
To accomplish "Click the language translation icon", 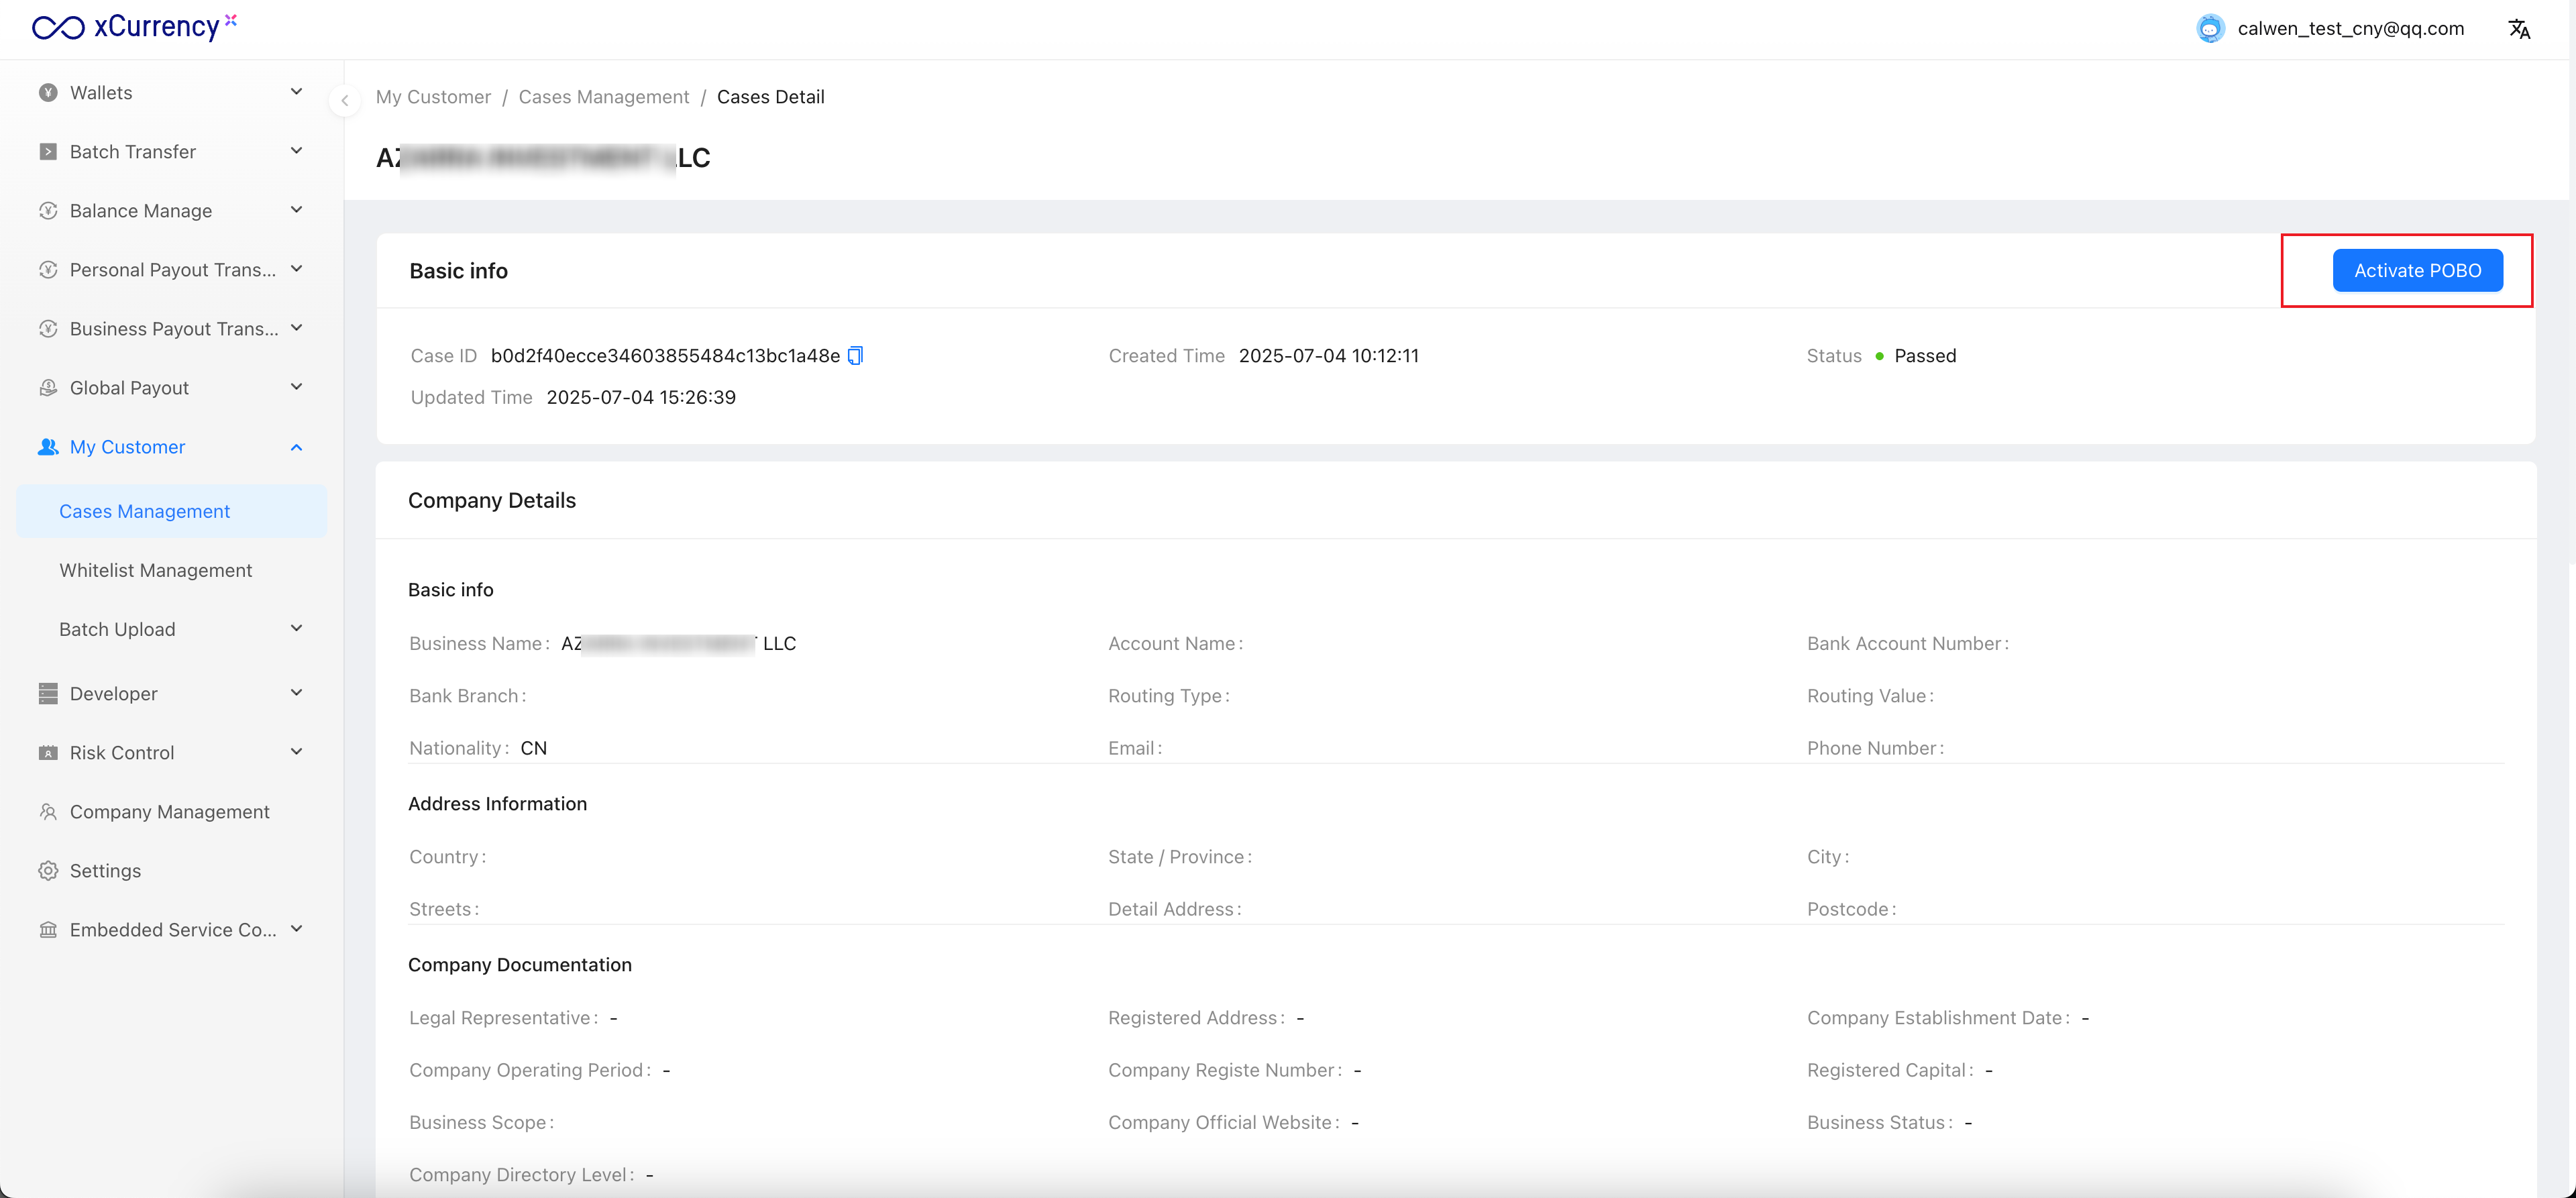I will point(2518,29).
